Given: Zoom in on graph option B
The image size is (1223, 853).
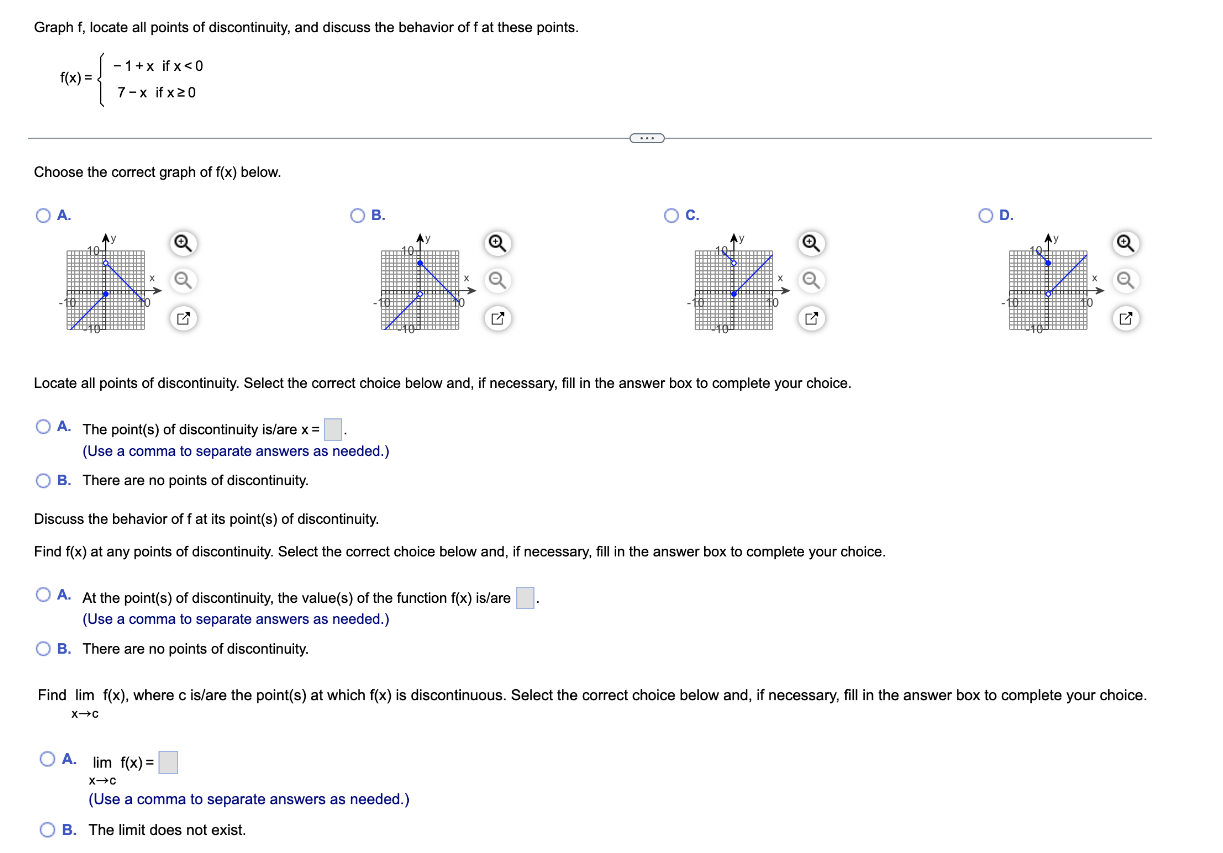Looking at the screenshot, I should 496,243.
